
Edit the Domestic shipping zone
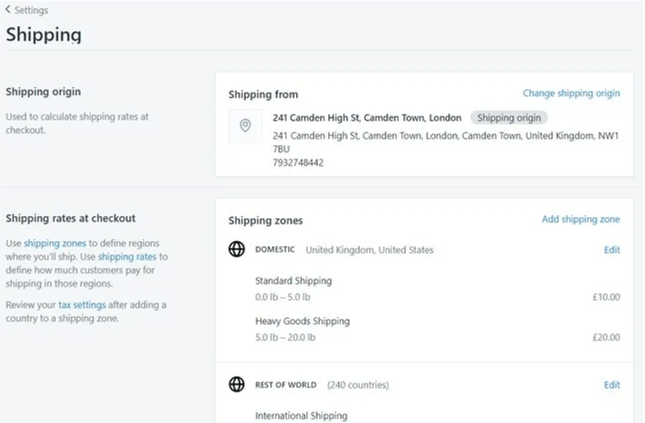(x=612, y=250)
